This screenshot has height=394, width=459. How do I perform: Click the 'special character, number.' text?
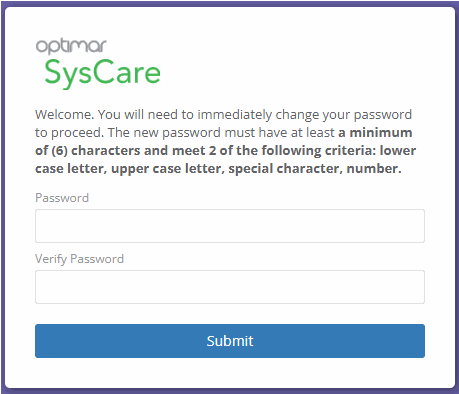[x=315, y=169]
